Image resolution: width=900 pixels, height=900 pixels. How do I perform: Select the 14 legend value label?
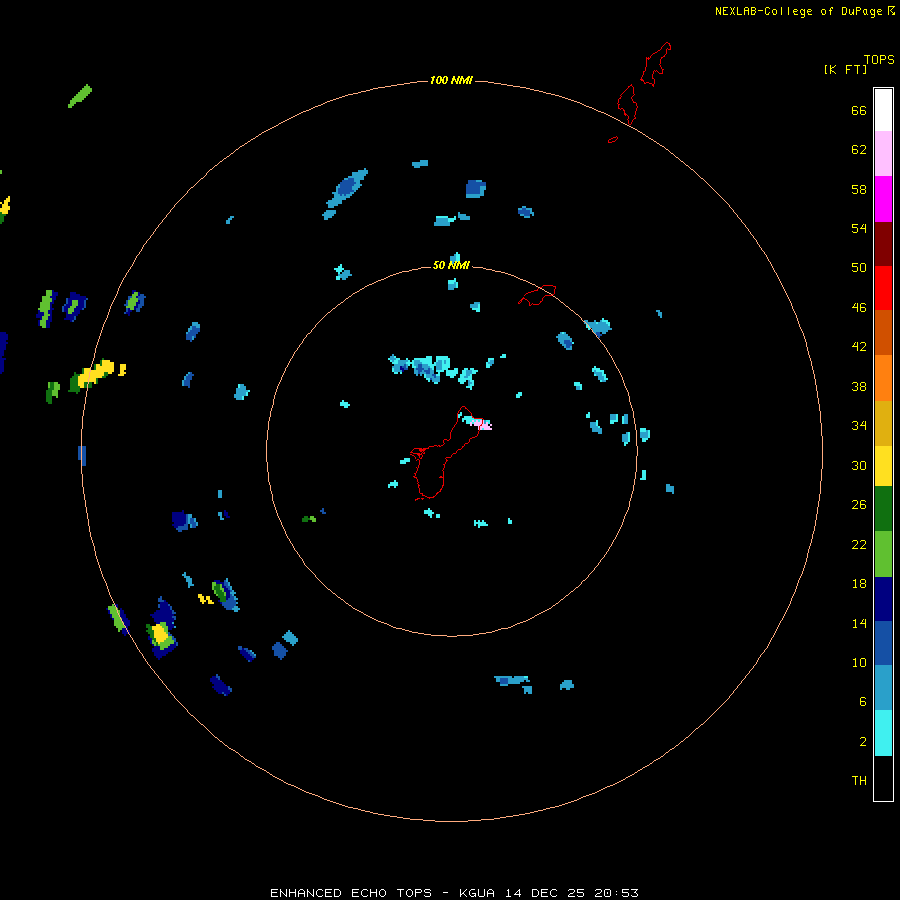pyautogui.click(x=859, y=623)
